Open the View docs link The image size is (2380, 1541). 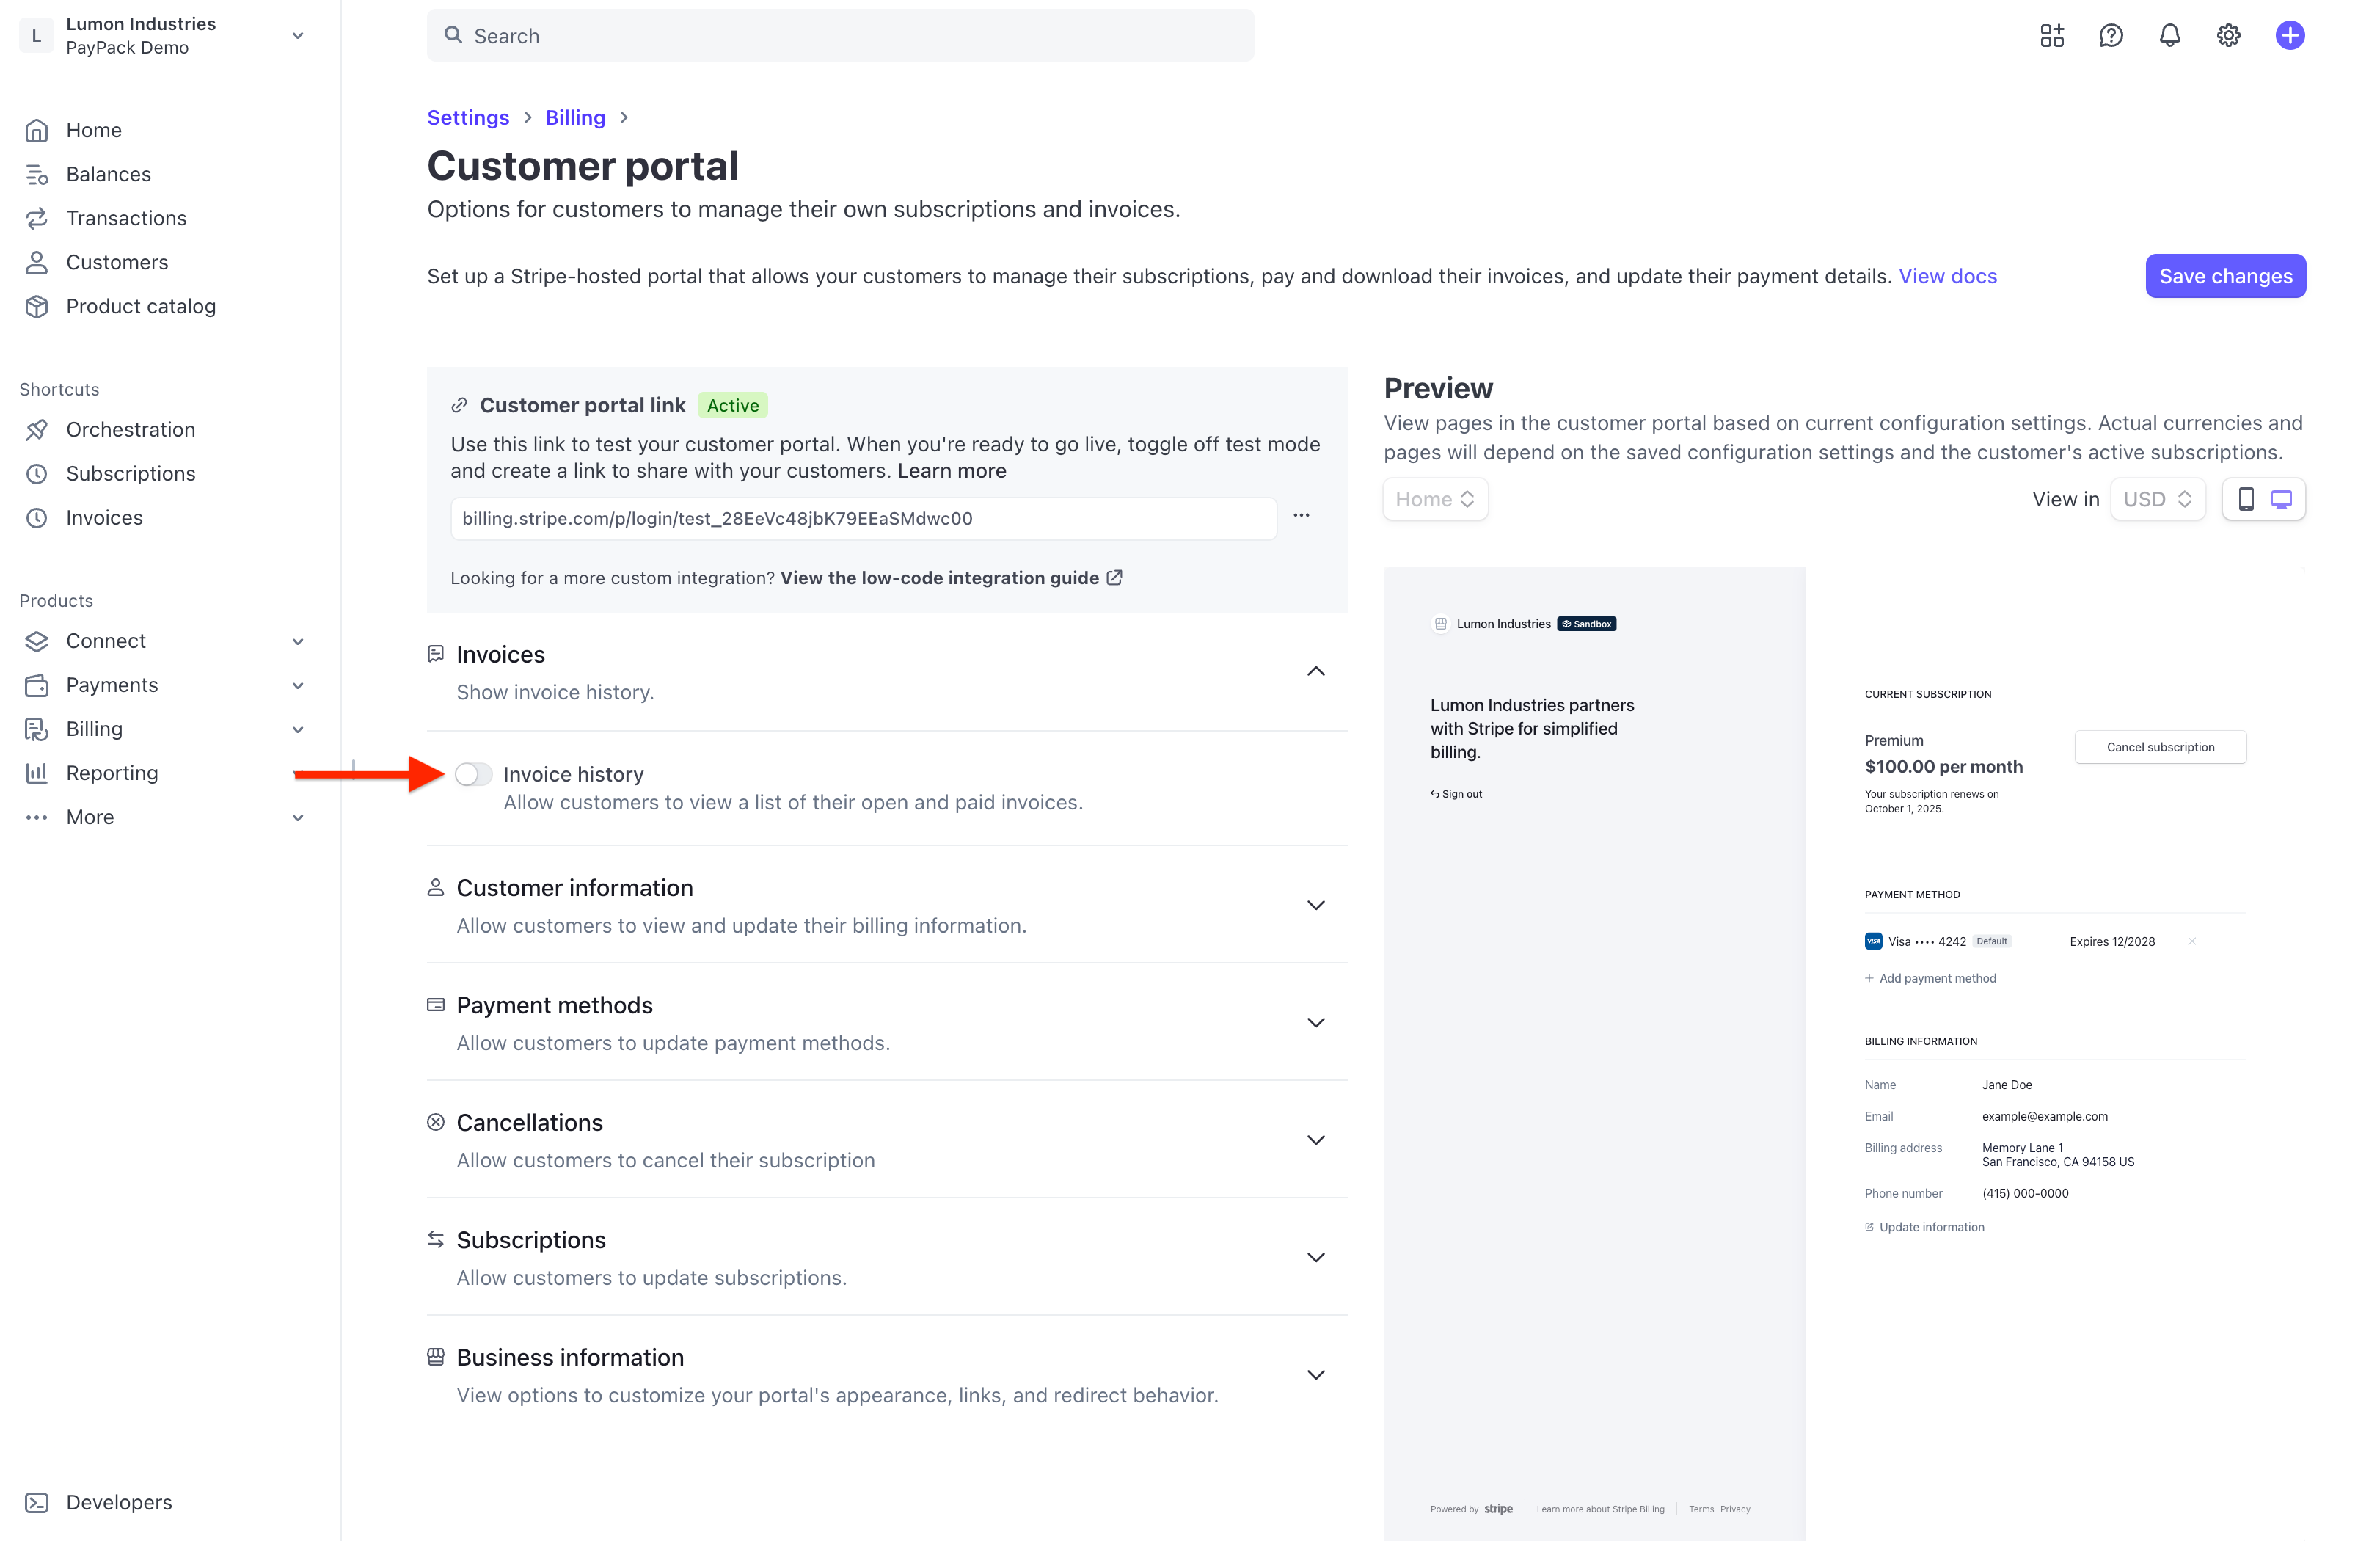(x=1947, y=276)
